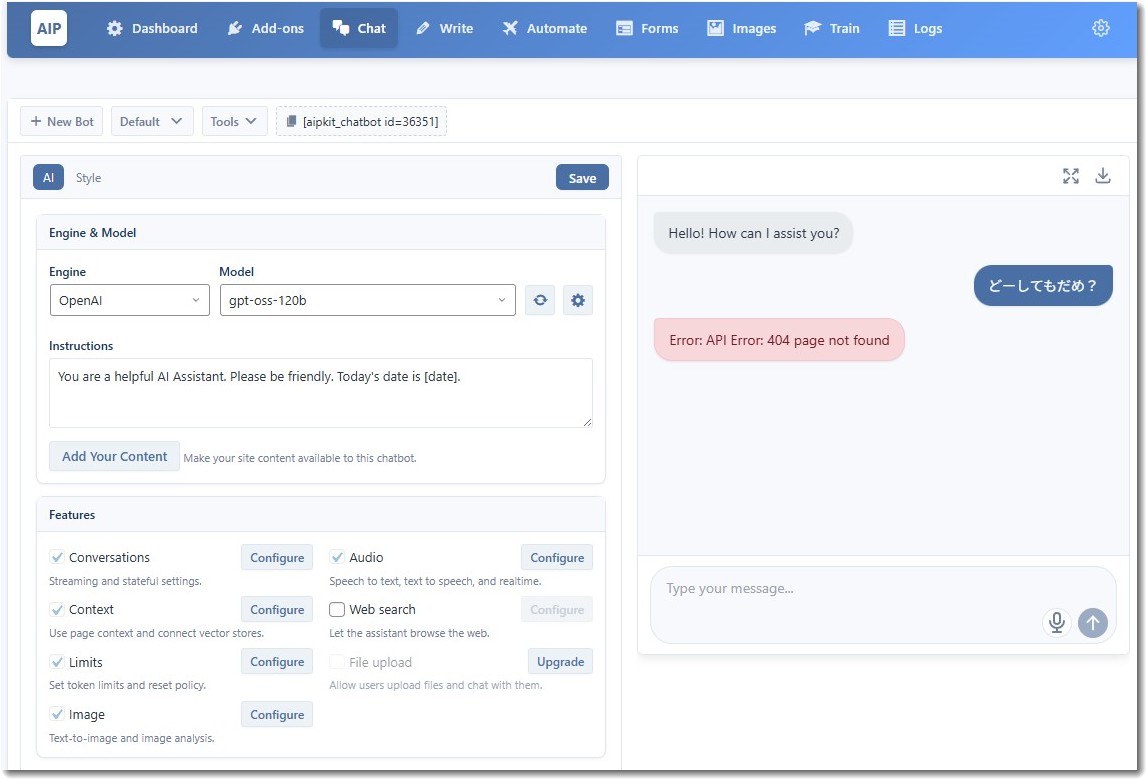The height and width of the screenshot is (779, 1146).
Task: Click the microphone voice input icon
Action: pyautogui.click(x=1056, y=623)
